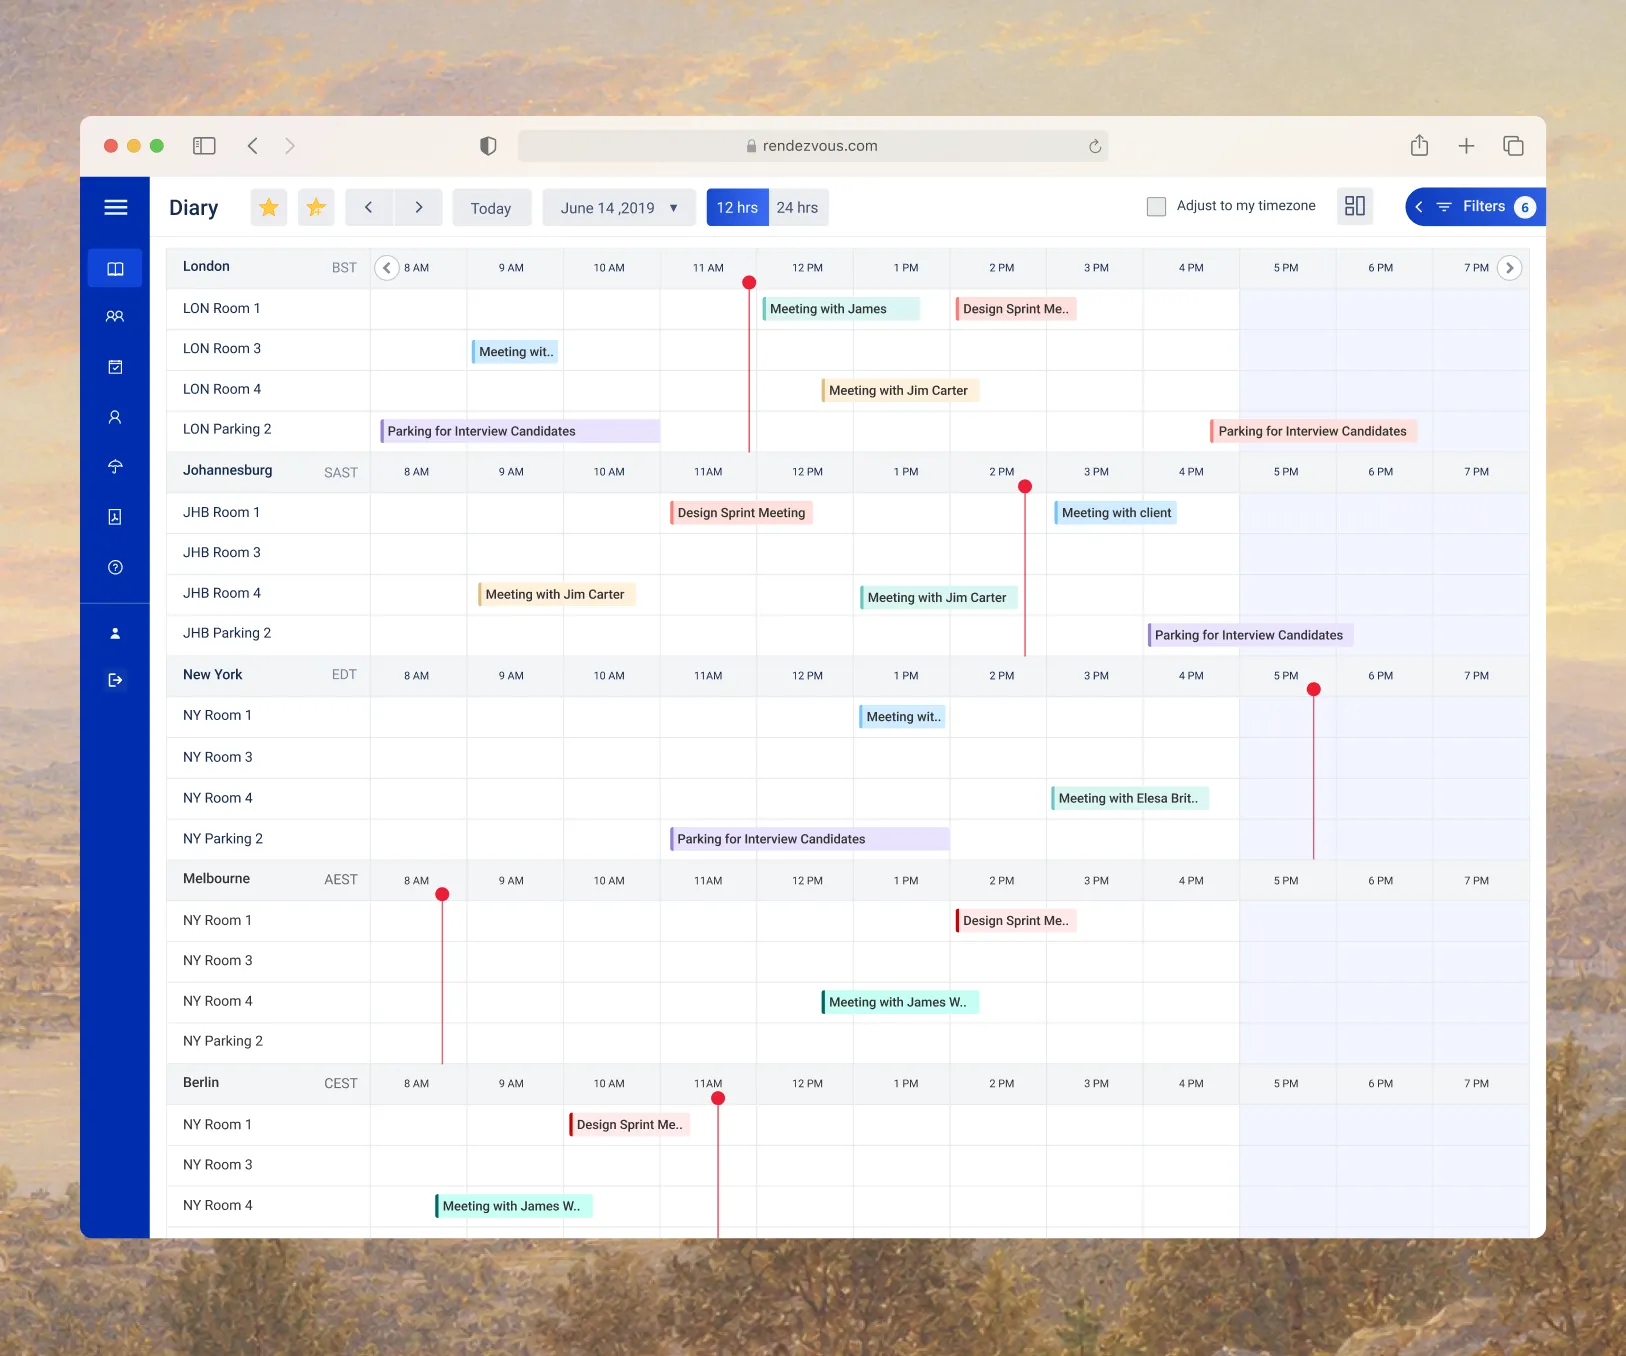Click the umbrella icon in sidebar
Viewport: 1626px width, 1356px height.
(115, 466)
